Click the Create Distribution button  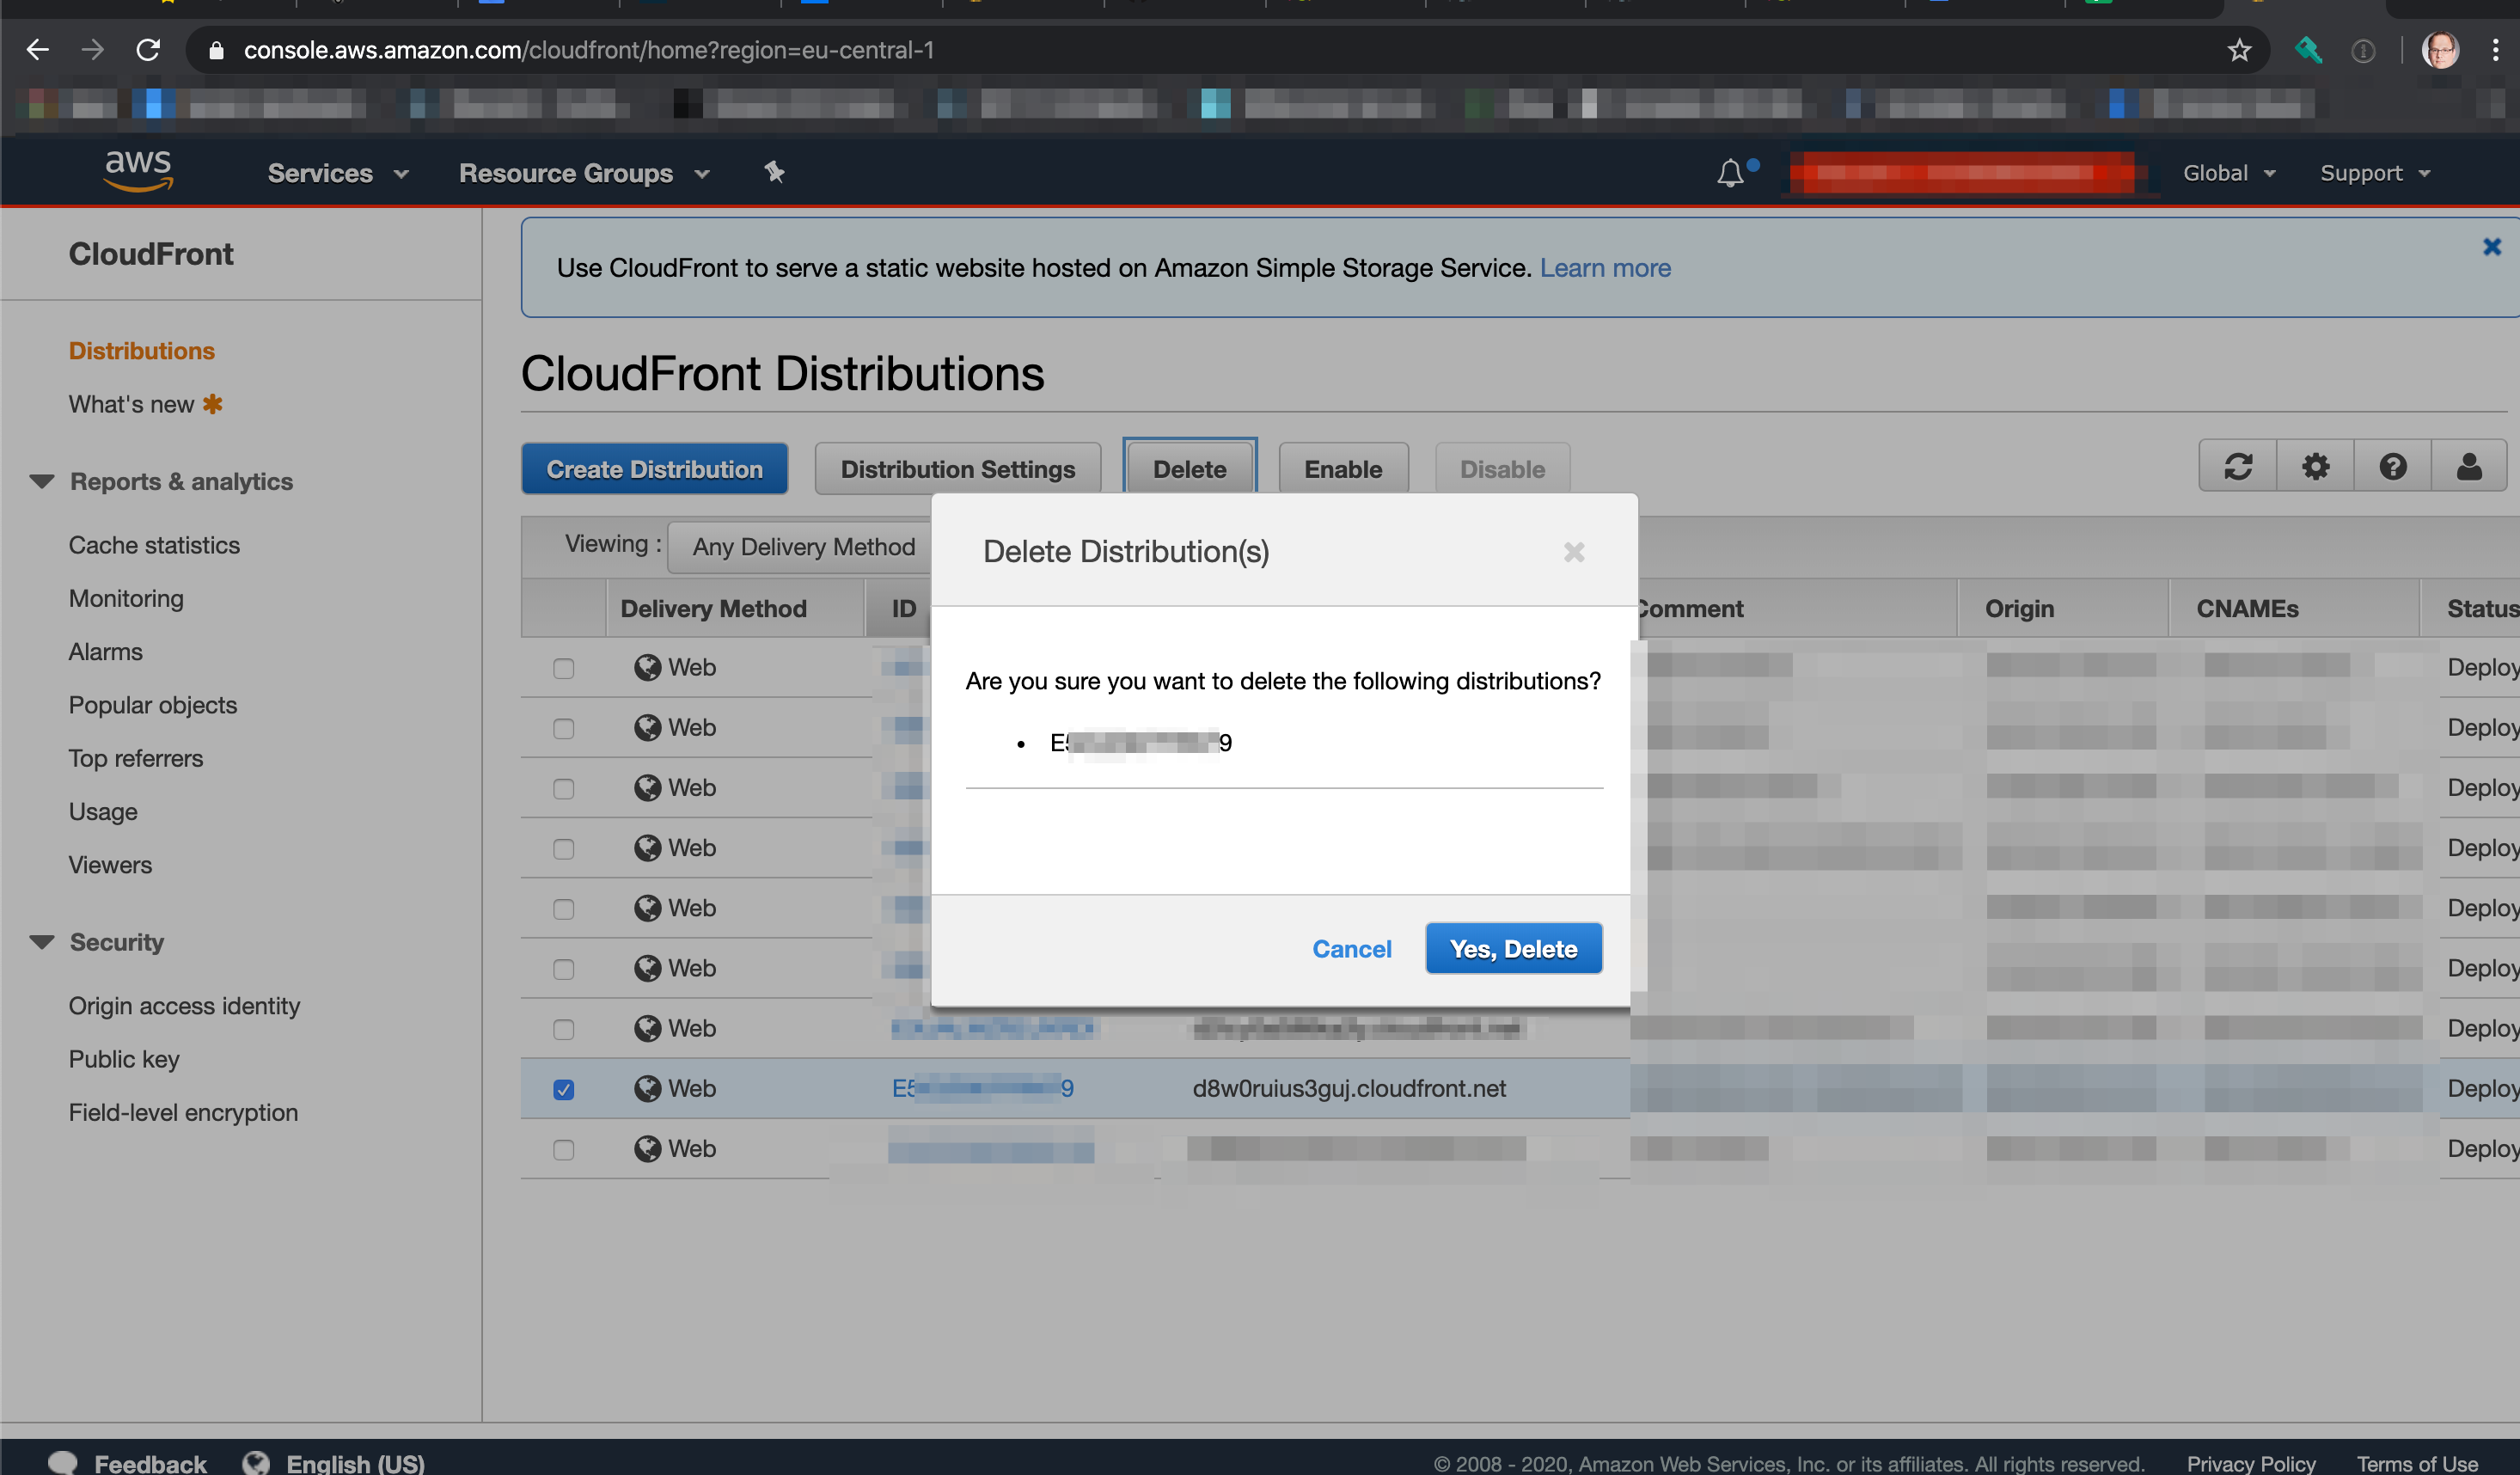click(x=654, y=468)
